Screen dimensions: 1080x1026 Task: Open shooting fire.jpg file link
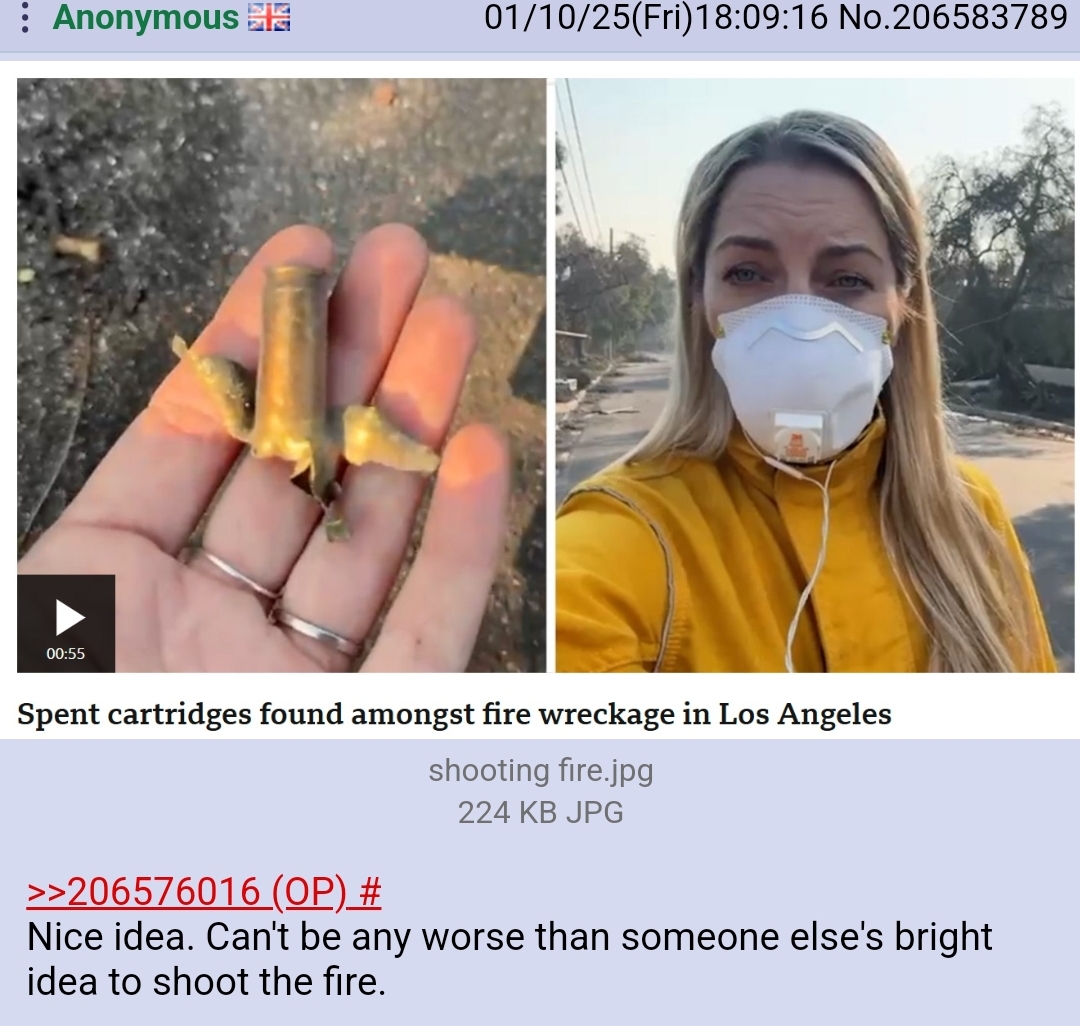pyautogui.click(x=541, y=770)
